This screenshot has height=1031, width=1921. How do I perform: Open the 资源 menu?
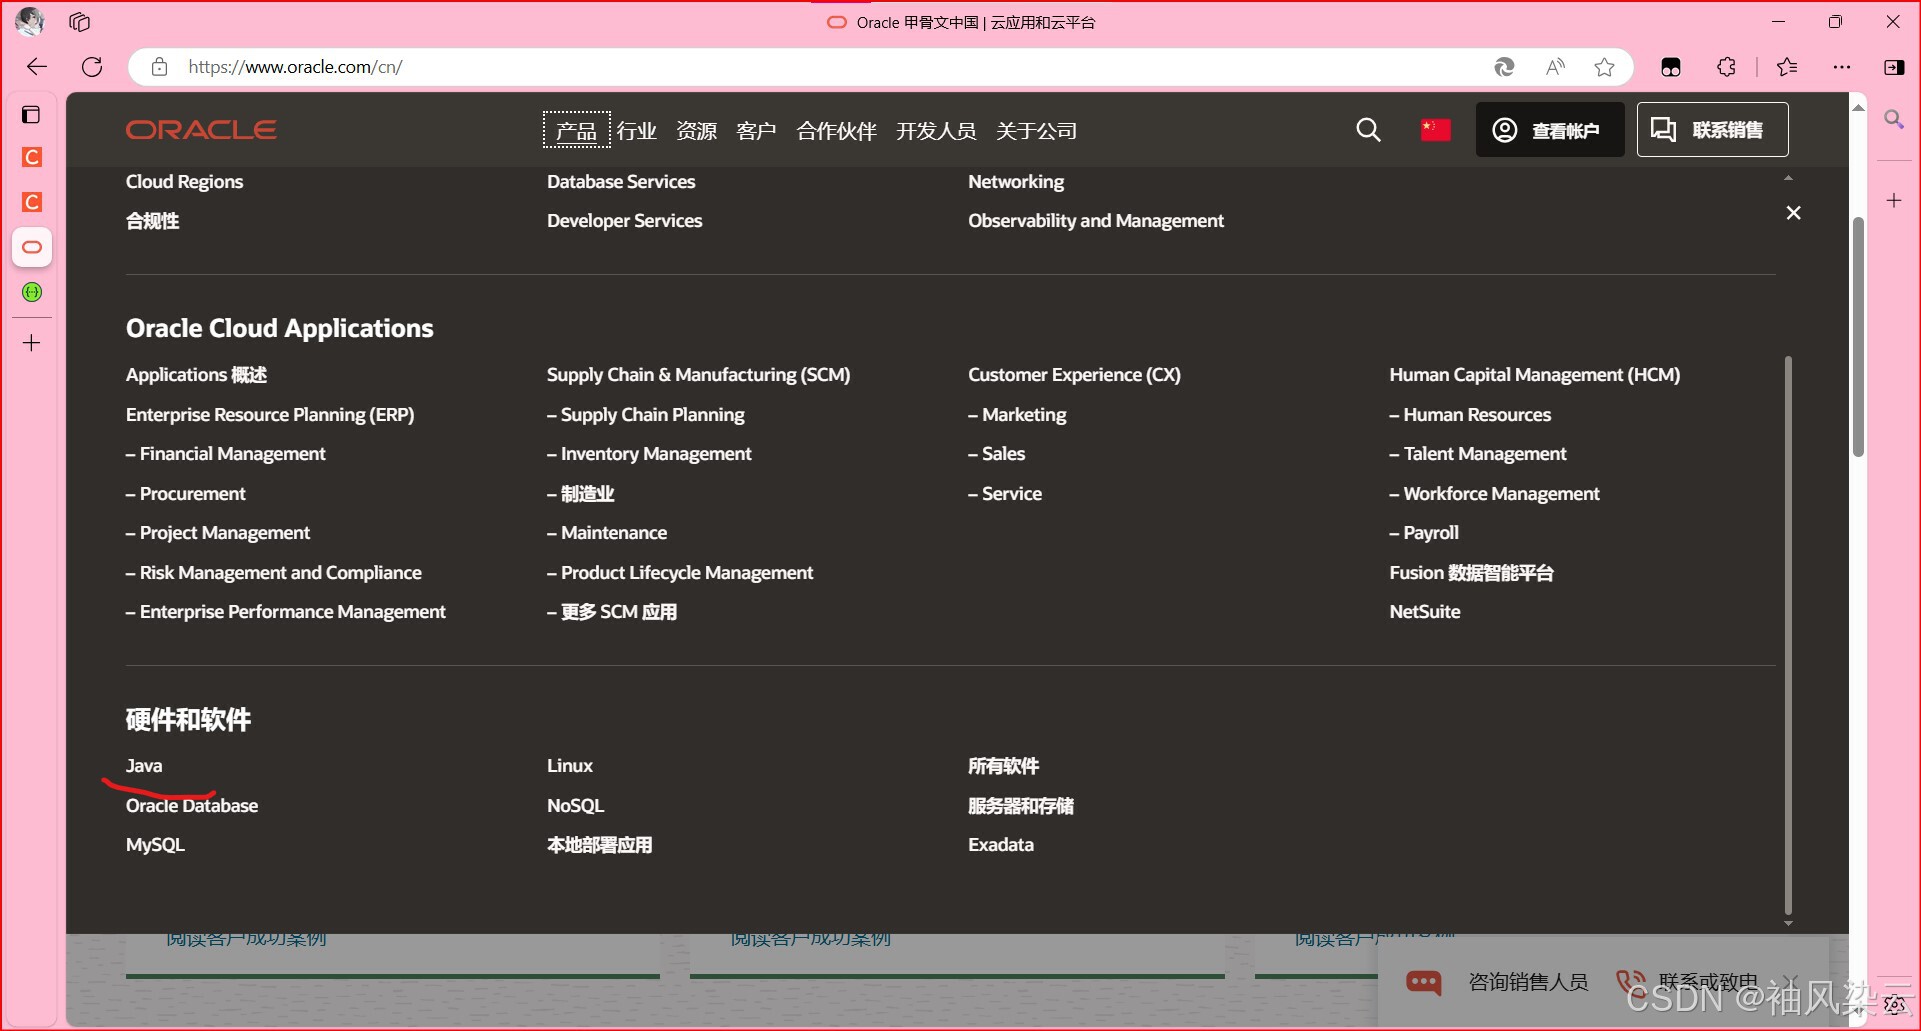point(697,131)
